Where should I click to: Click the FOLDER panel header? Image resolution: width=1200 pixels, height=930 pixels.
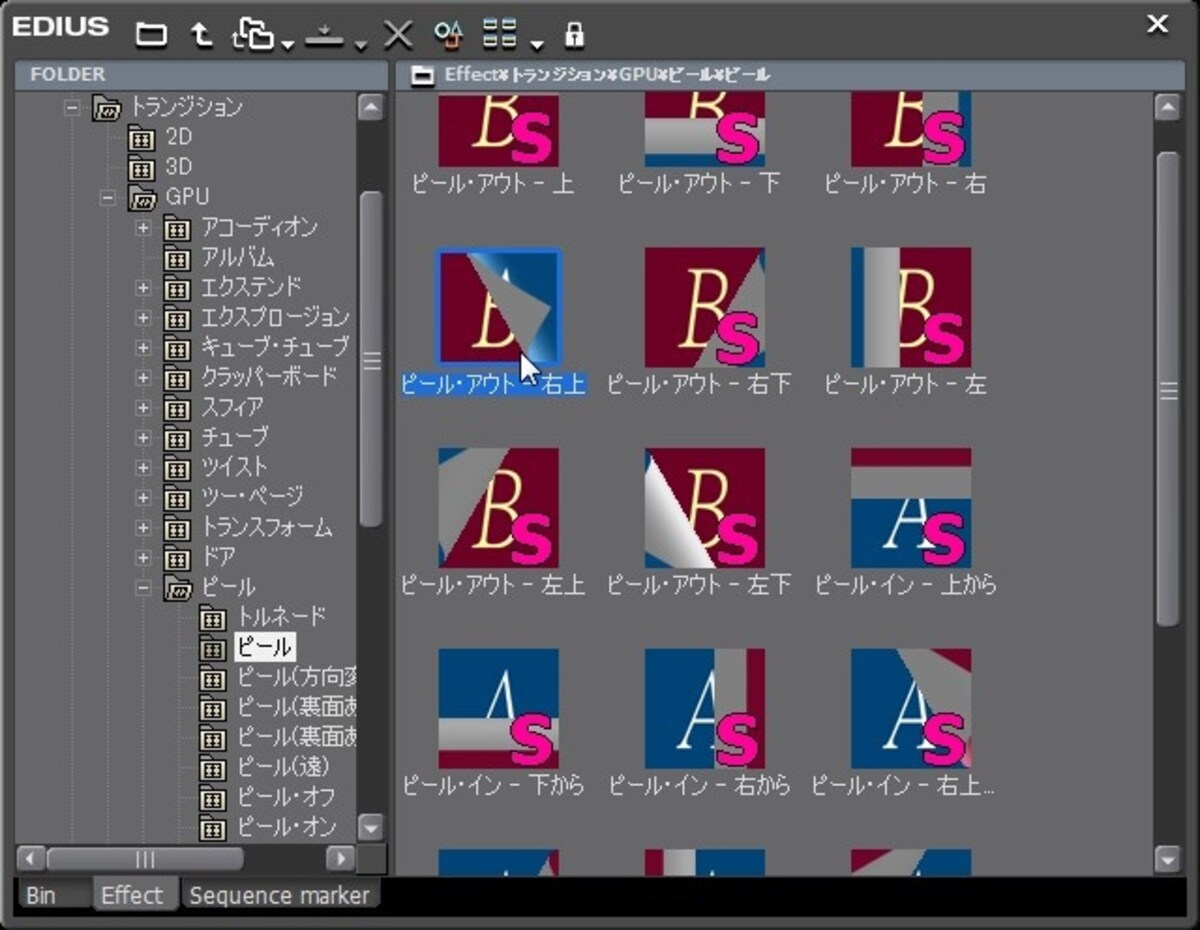(x=200, y=75)
